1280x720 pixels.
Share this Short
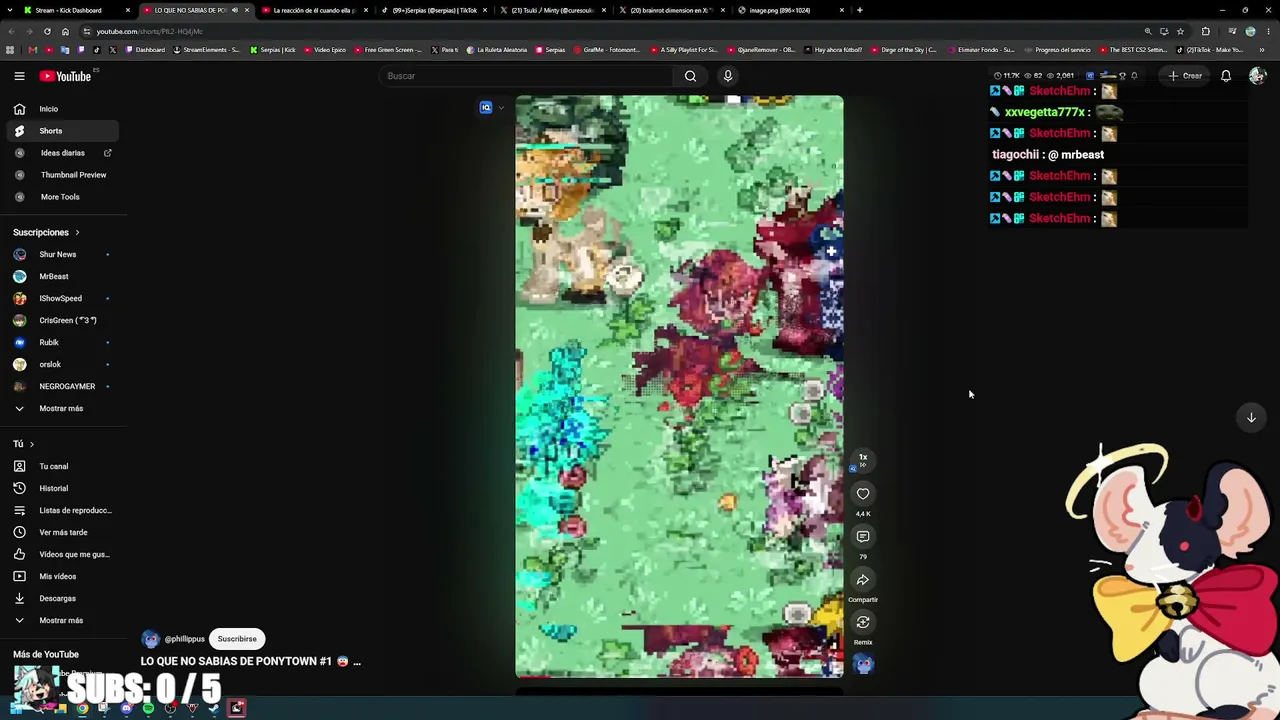pyautogui.click(x=863, y=580)
